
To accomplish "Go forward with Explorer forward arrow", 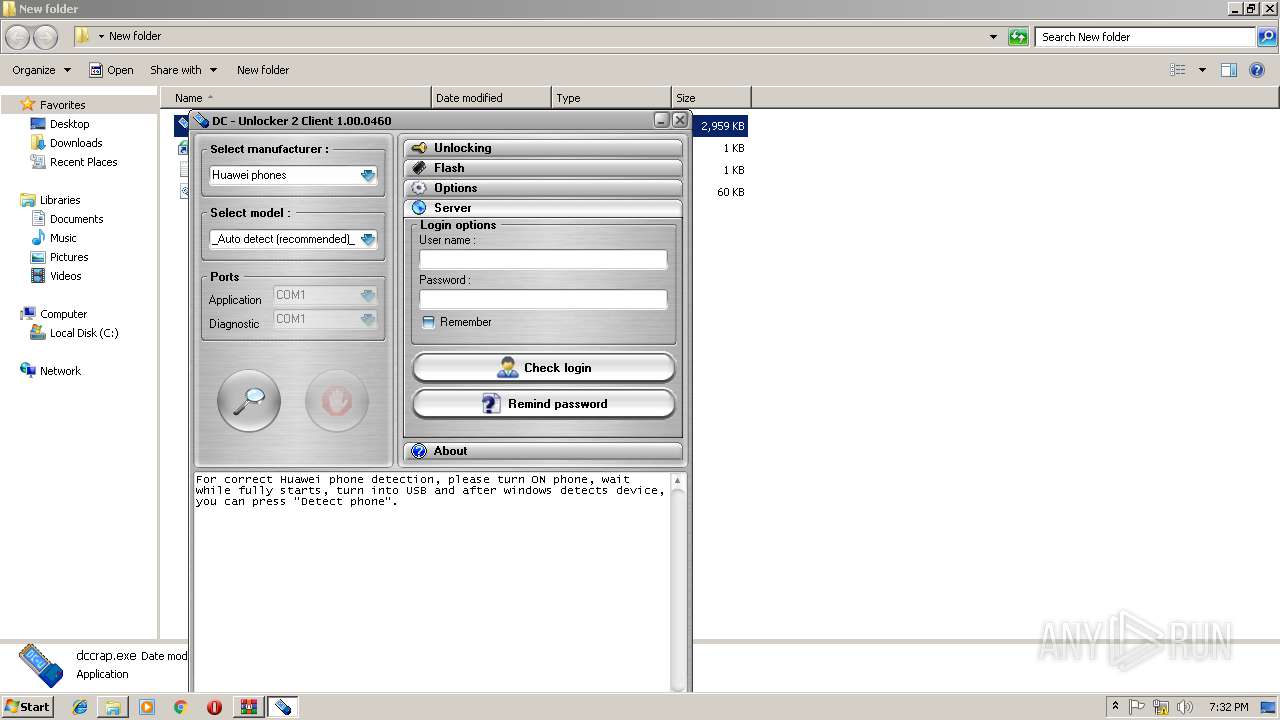I will pyautogui.click(x=46, y=37).
